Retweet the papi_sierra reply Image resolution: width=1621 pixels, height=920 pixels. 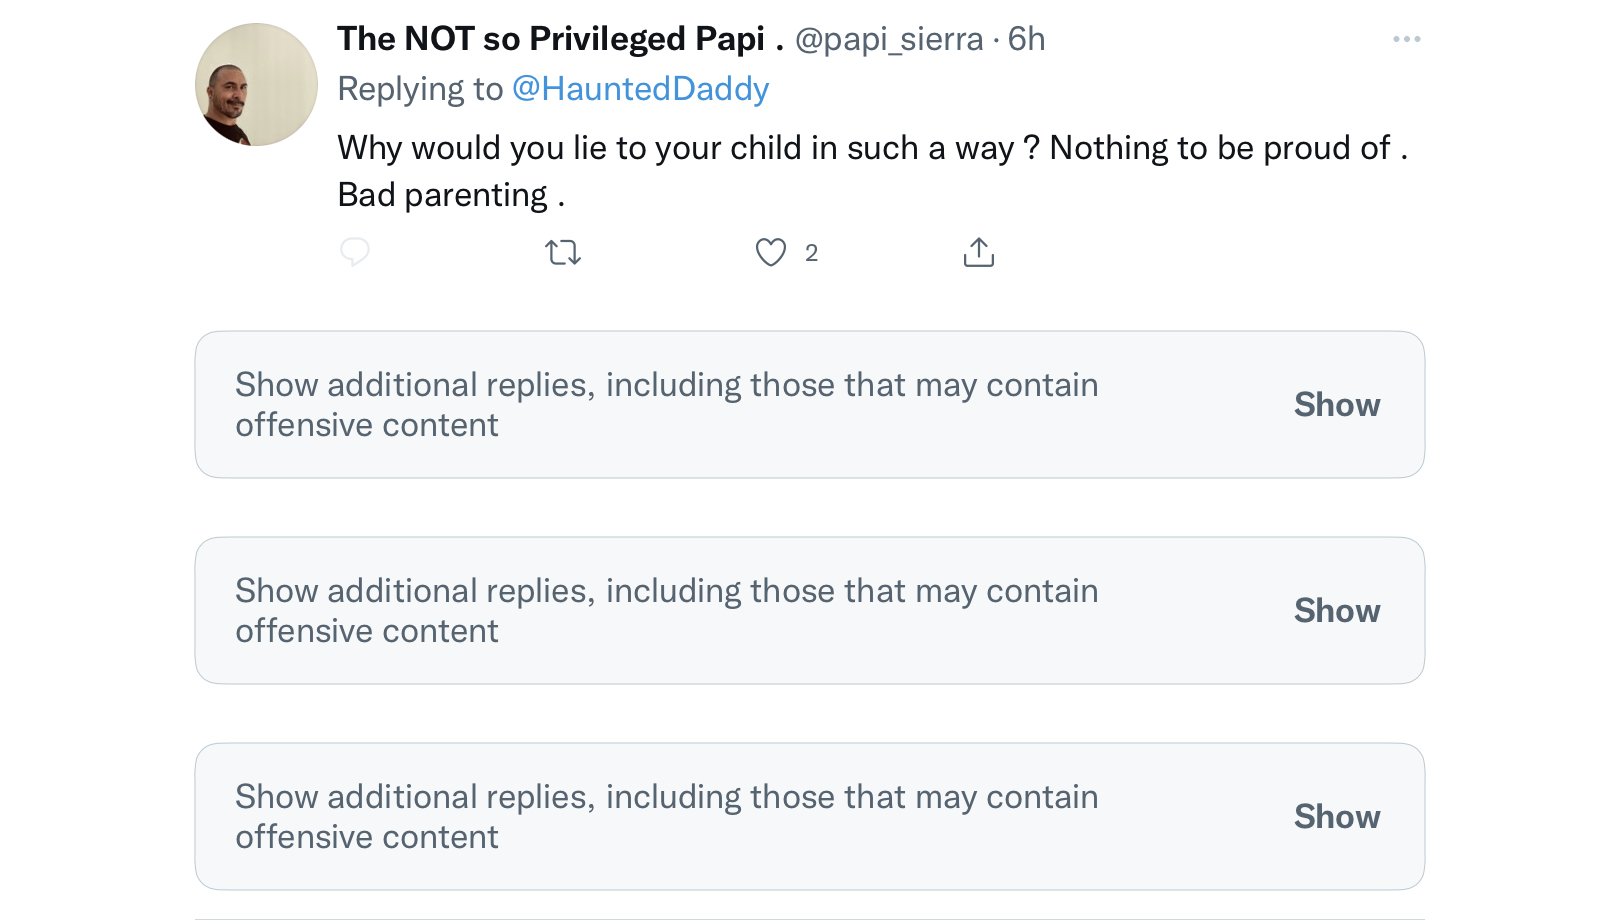[x=563, y=252]
